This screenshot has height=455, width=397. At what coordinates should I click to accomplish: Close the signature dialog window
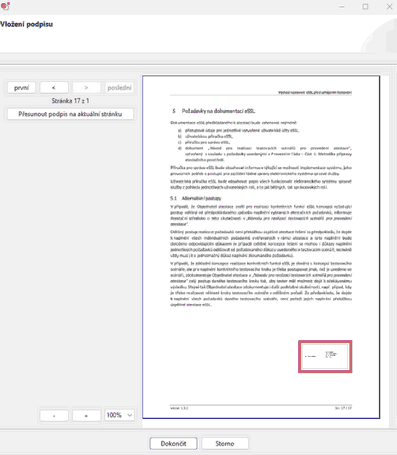pyautogui.click(x=389, y=7)
